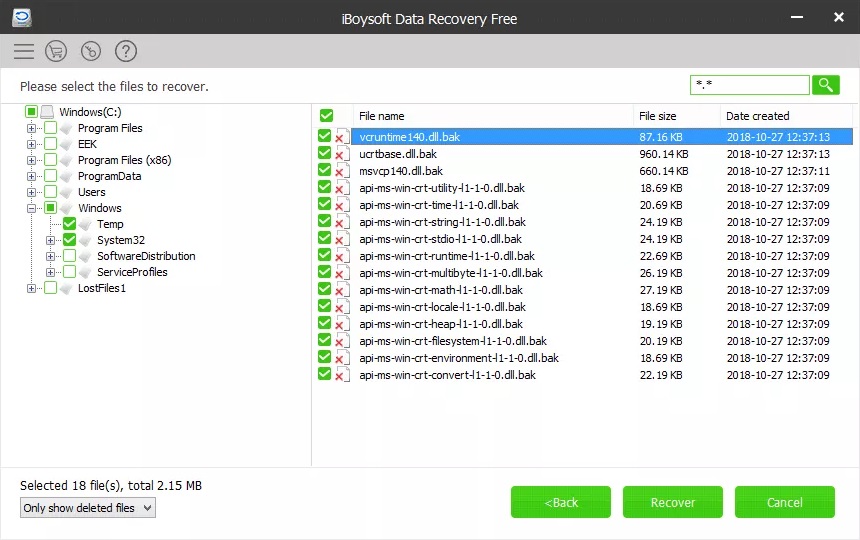Screen dimensions: 860x540
Task: Check the EEK folder checkbox
Action: pyautogui.click(x=50, y=144)
